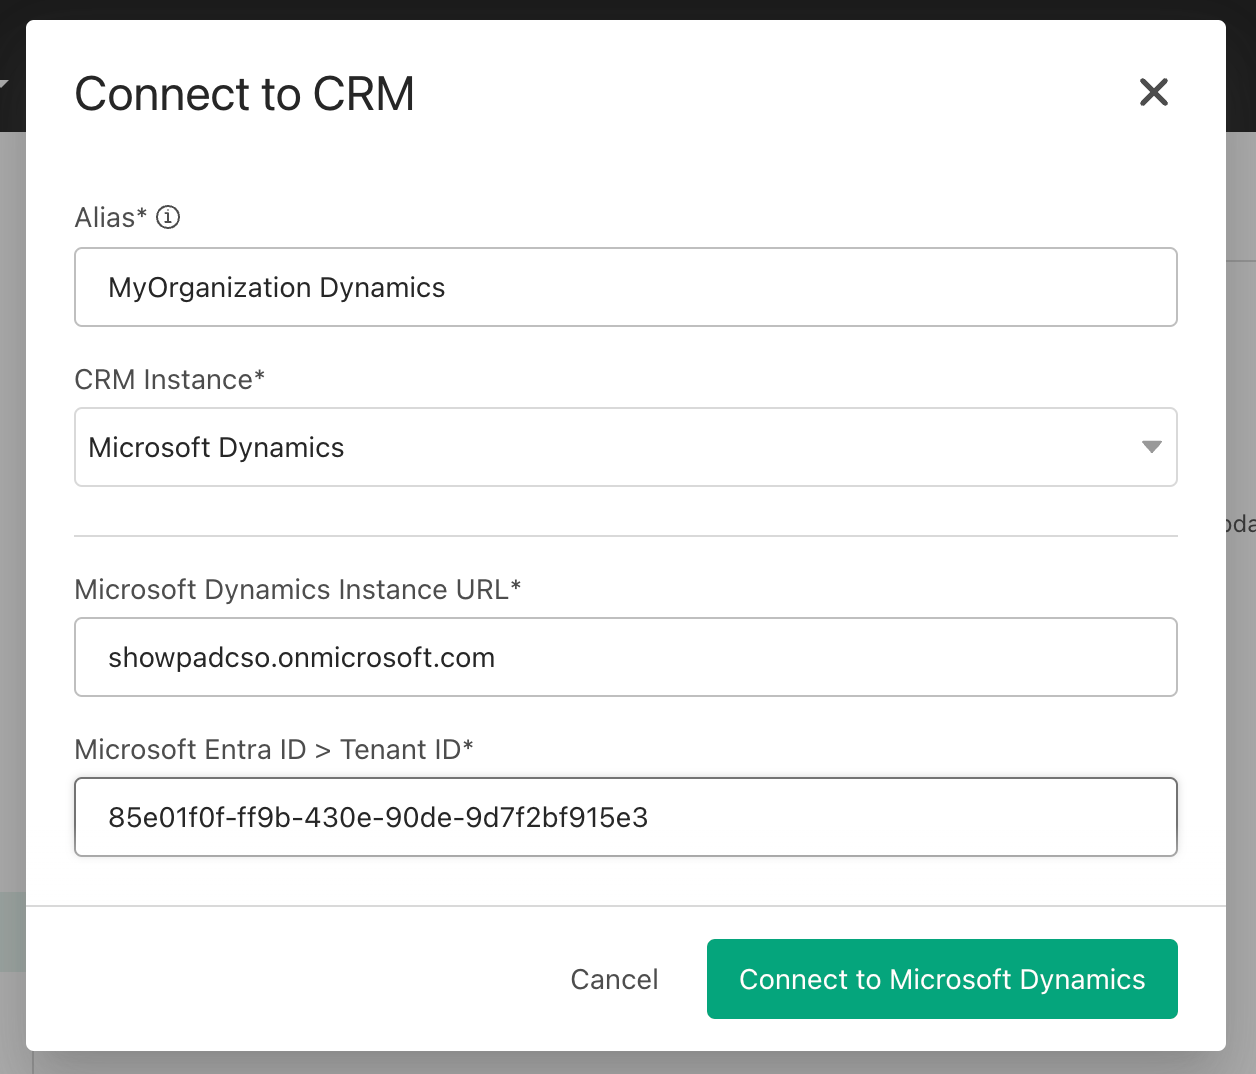1256x1074 pixels.
Task: Click the Alias* label
Action: (111, 217)
